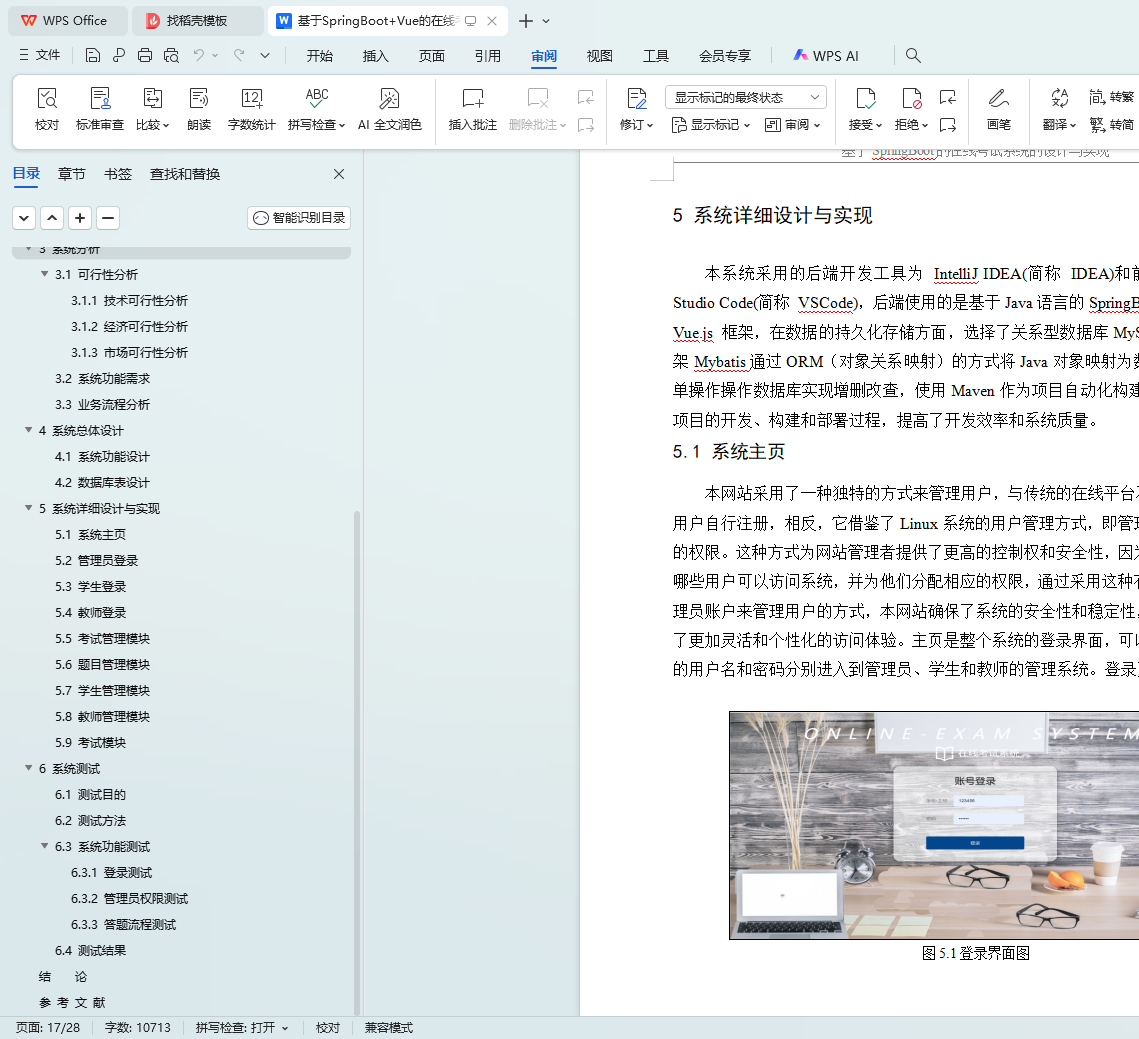
Task: Toggle 拼写检查 status in status bar
Action: pyautogui.click(x=241, y=1028)
